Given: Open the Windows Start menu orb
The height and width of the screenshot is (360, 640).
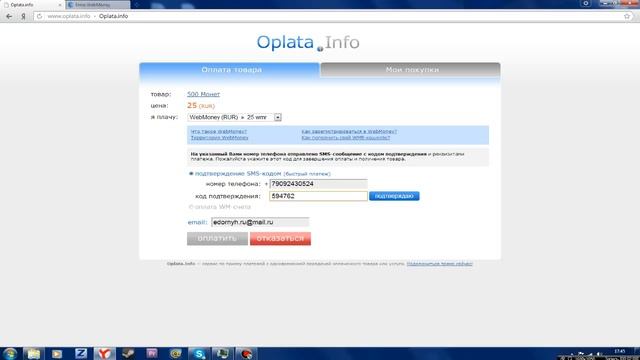Looking at the screenshot, I should point(9,354).
